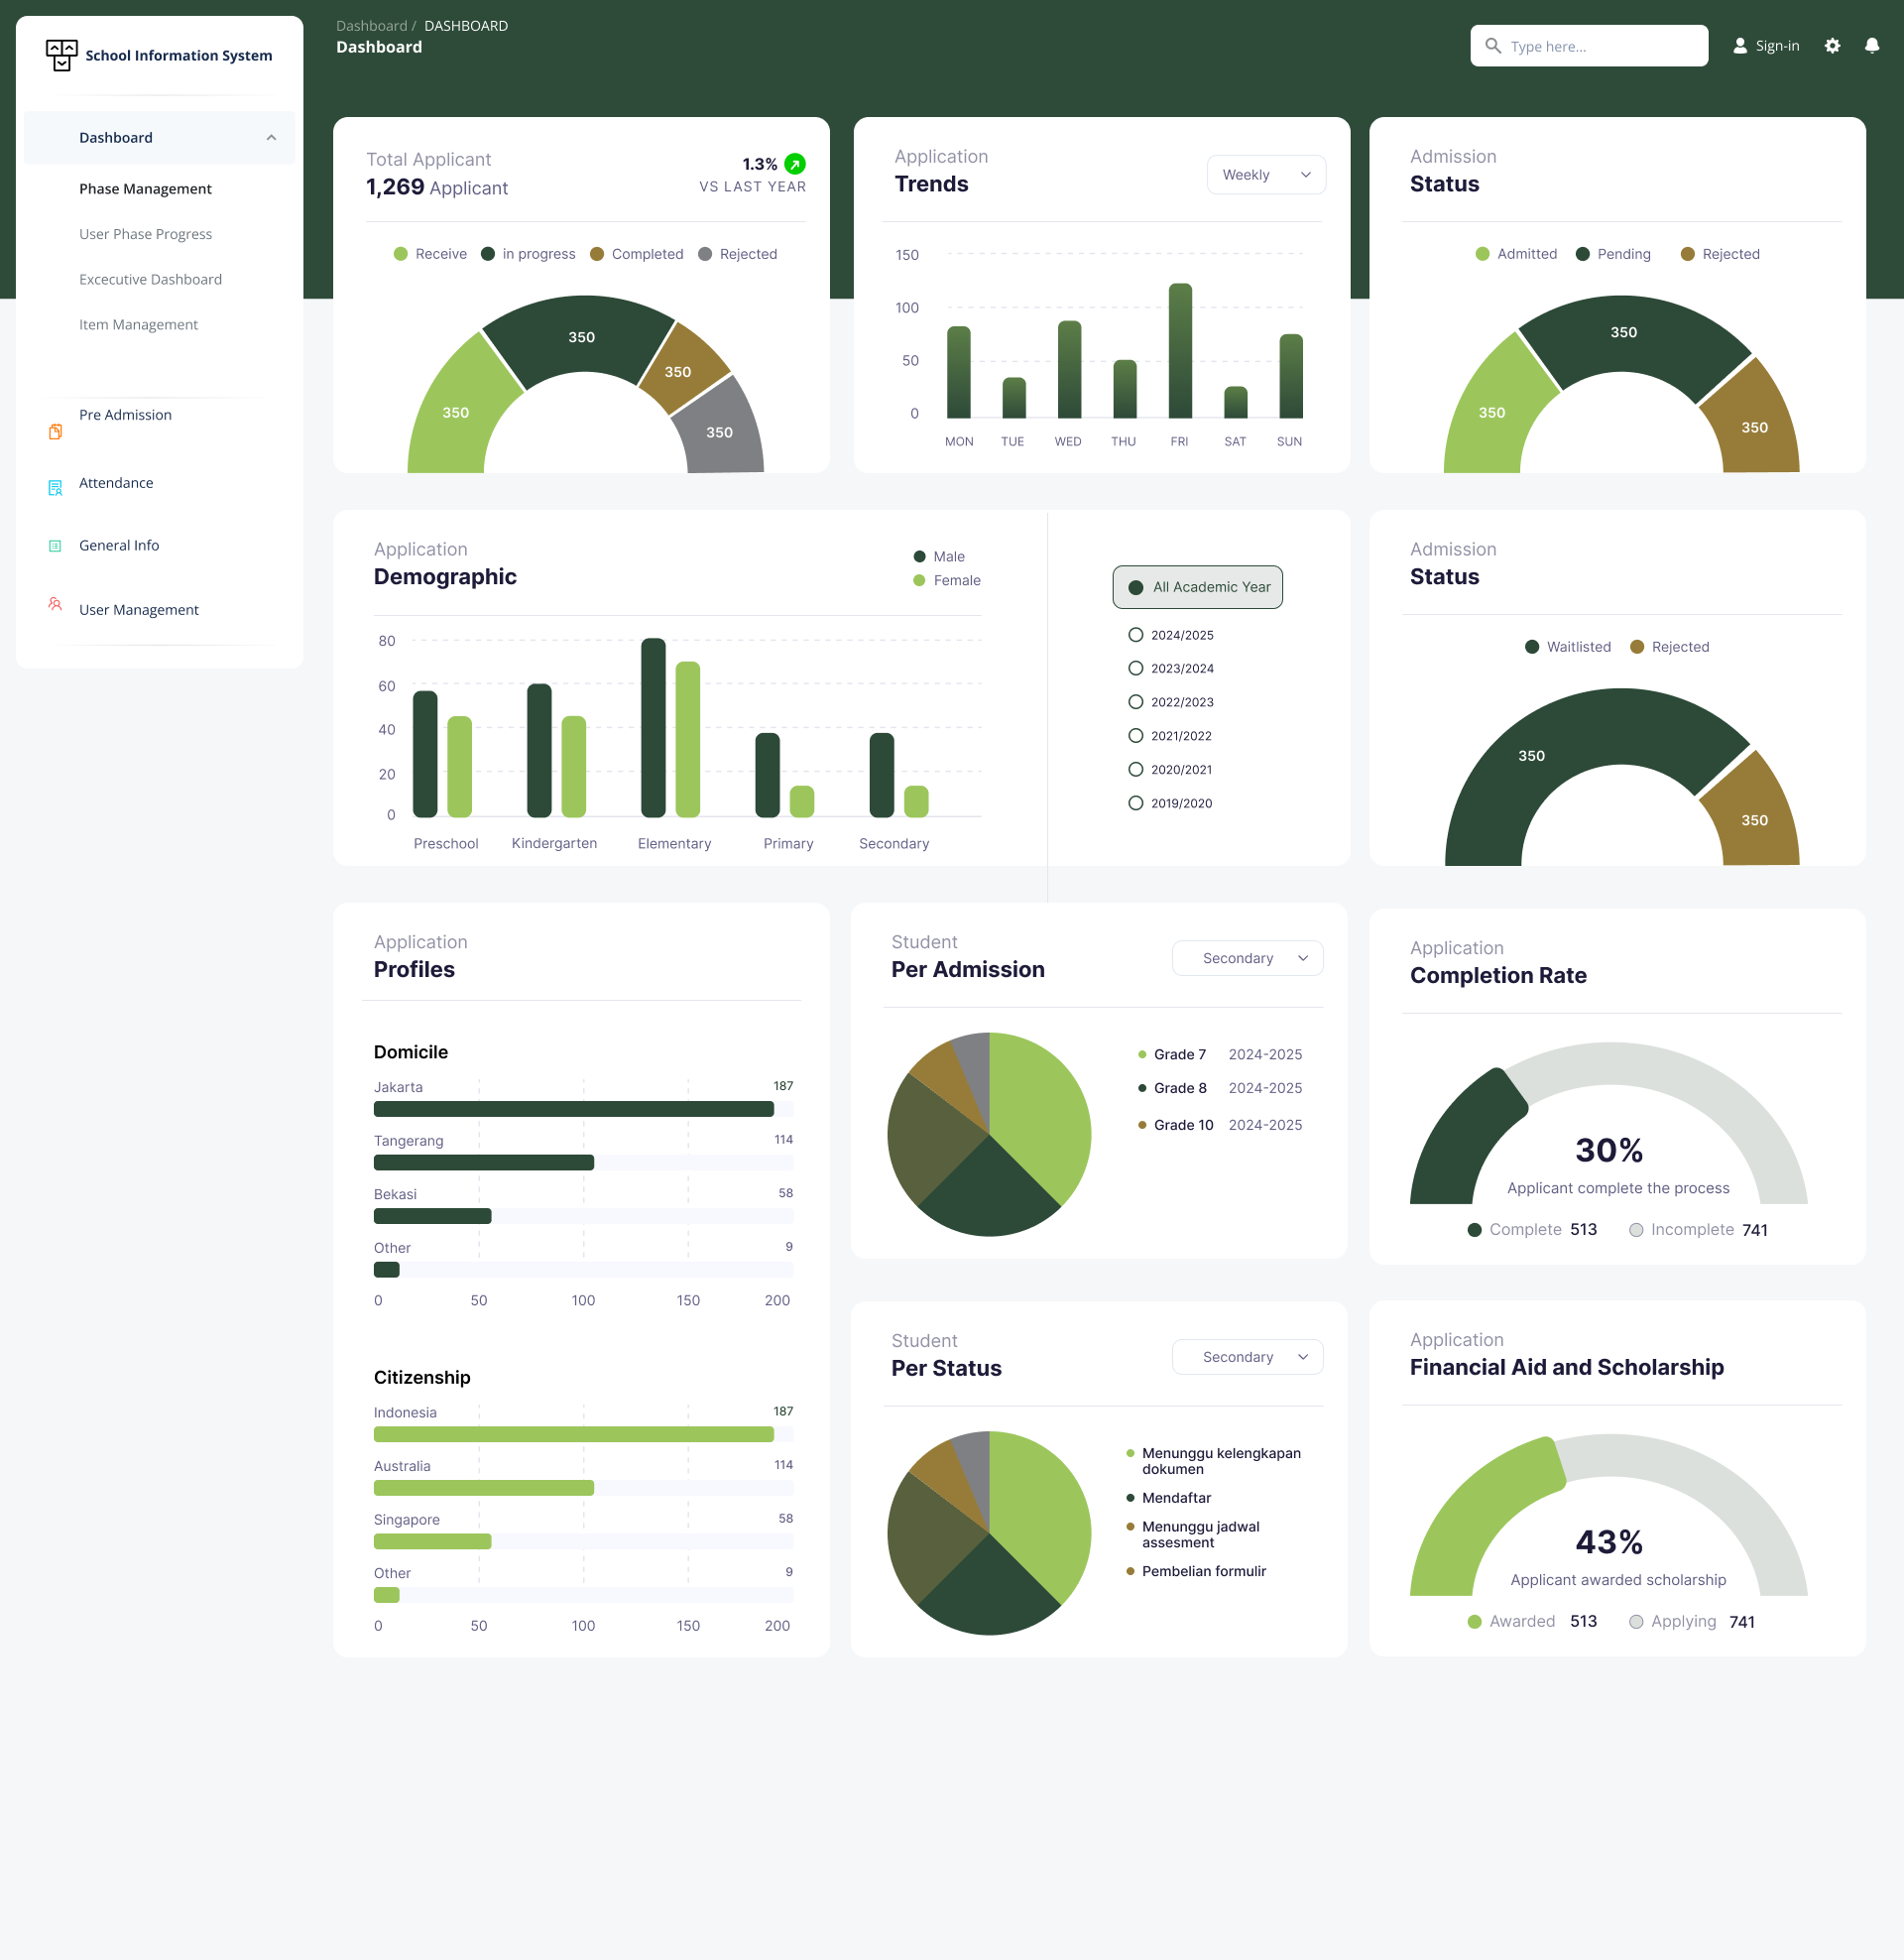Image resolution: width=1904 pixels, height=1960 pixels.
Task: Click the Grade 8 legend entry
Action: [1220, 1088]
